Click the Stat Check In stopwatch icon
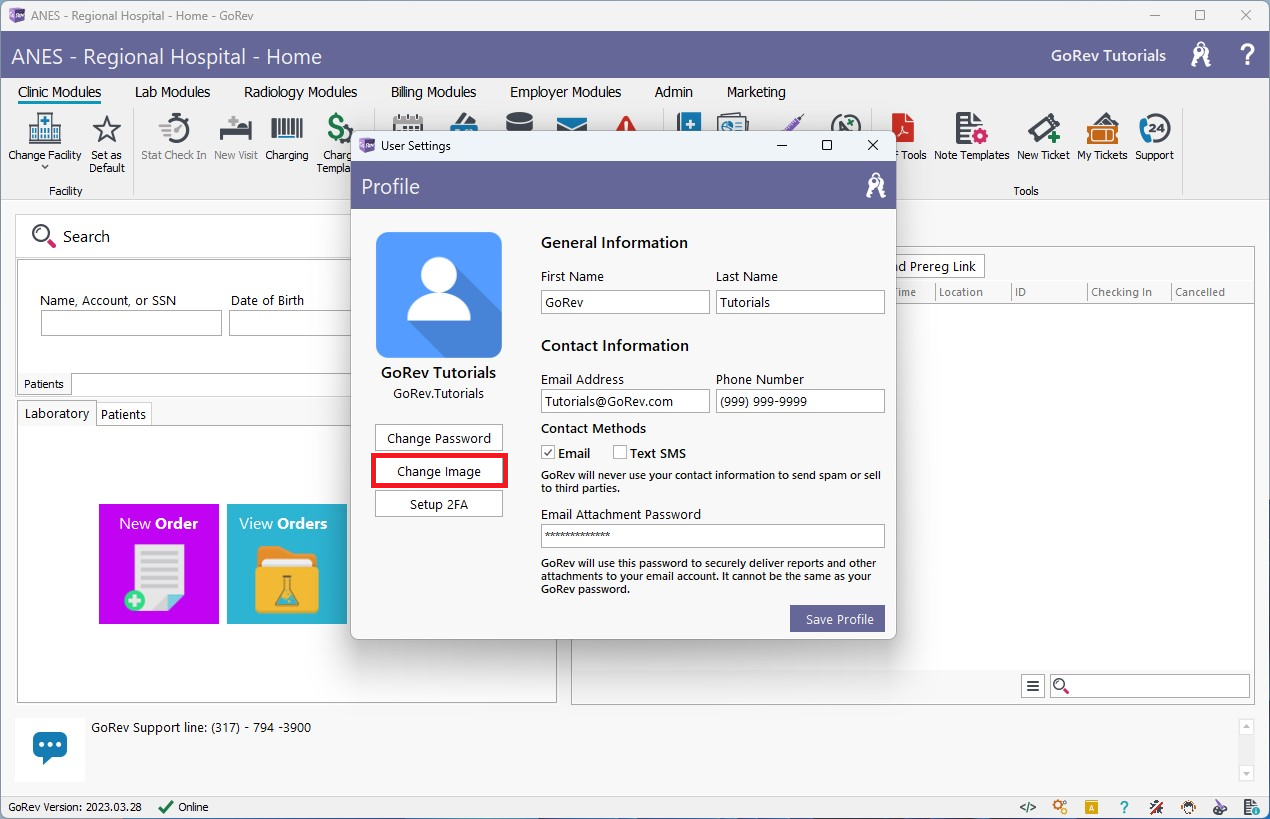The image size is (1270, 819). pos(174,129)
